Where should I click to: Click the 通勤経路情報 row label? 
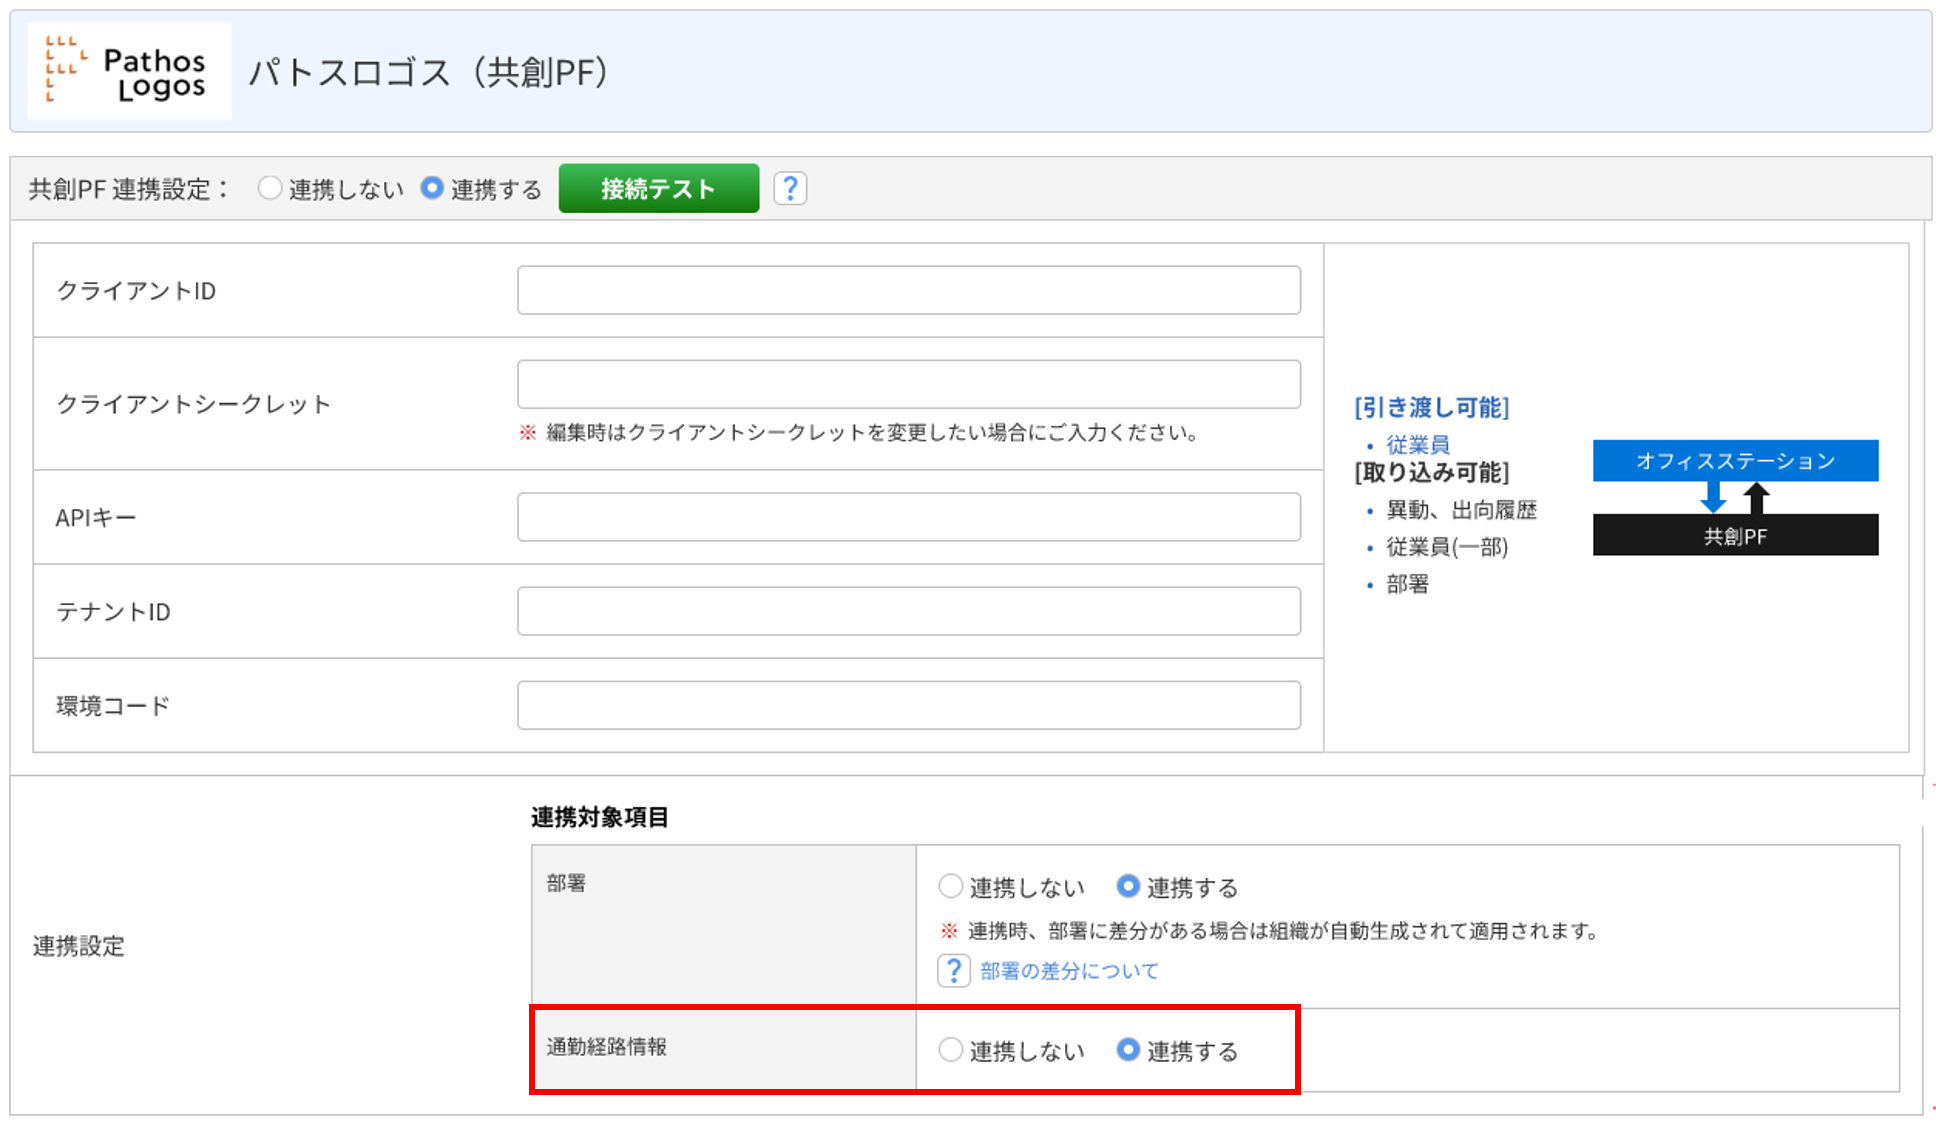point(606,1047)
